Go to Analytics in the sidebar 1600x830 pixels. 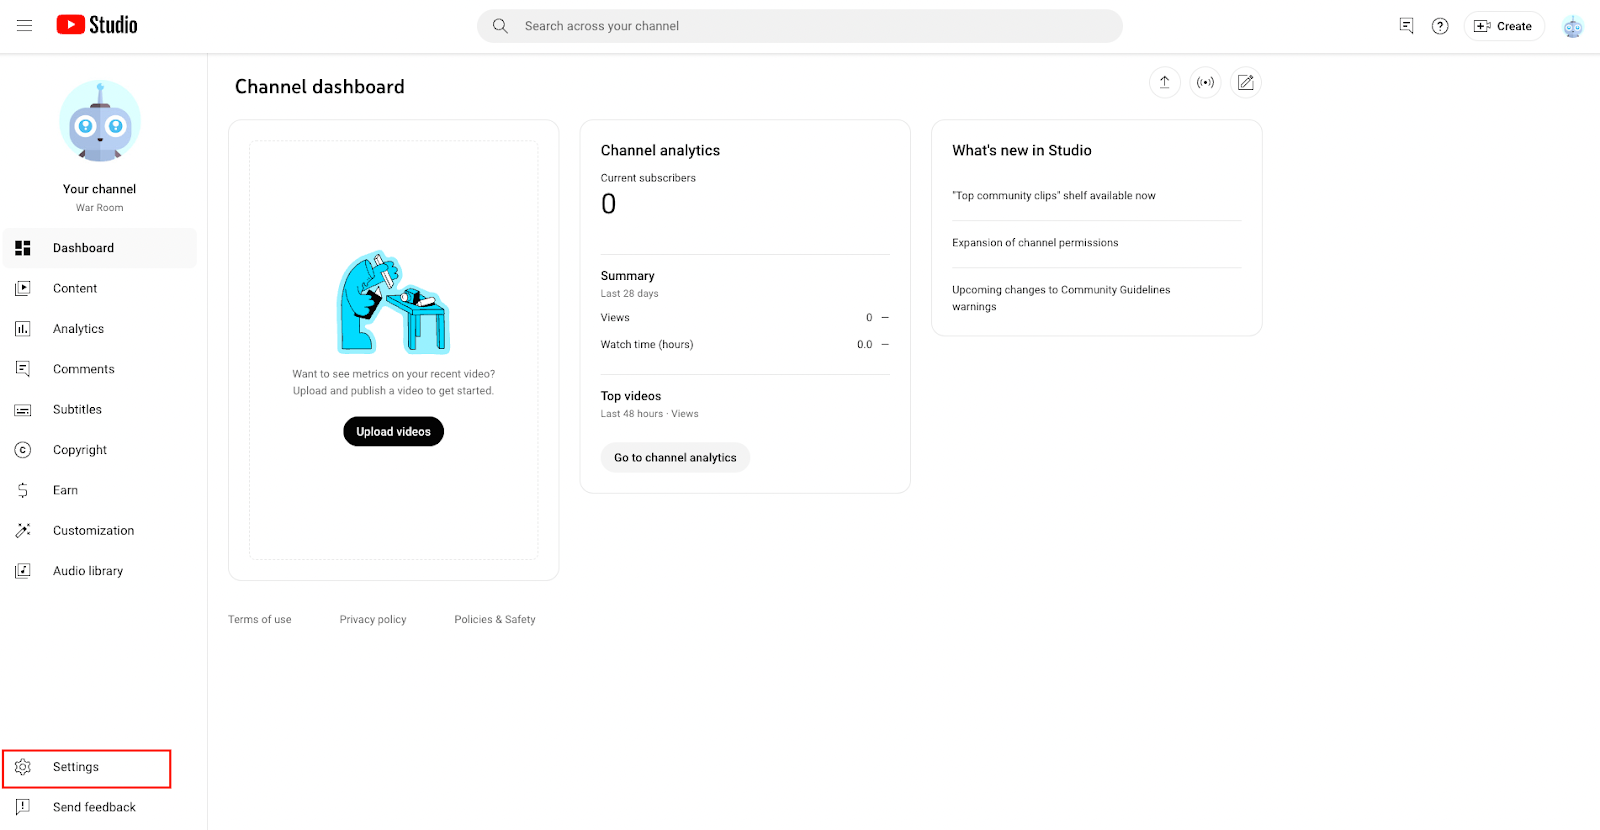pos(78,329)
